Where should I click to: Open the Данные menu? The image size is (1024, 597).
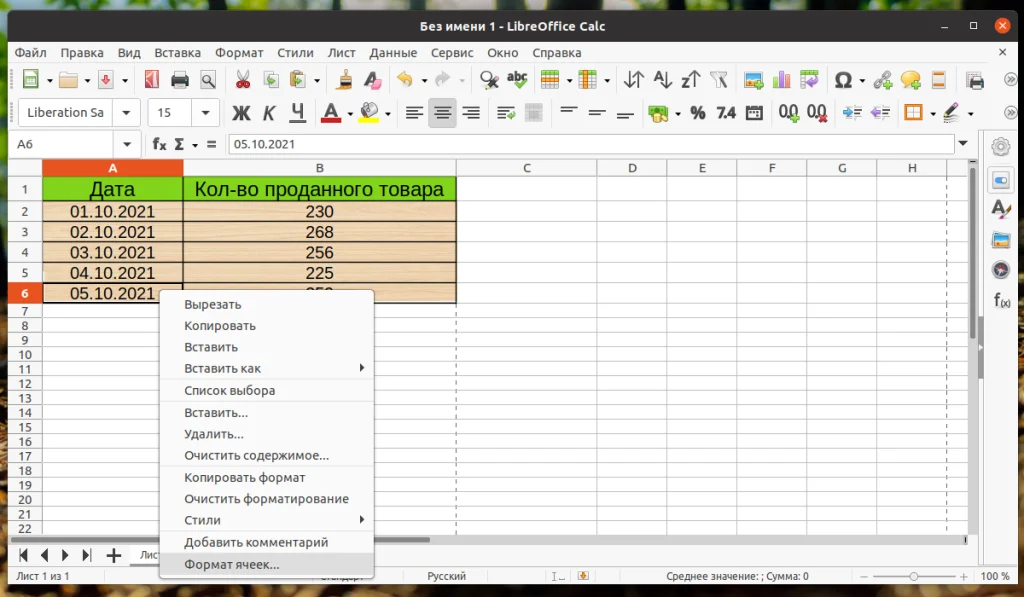point(393,52)
